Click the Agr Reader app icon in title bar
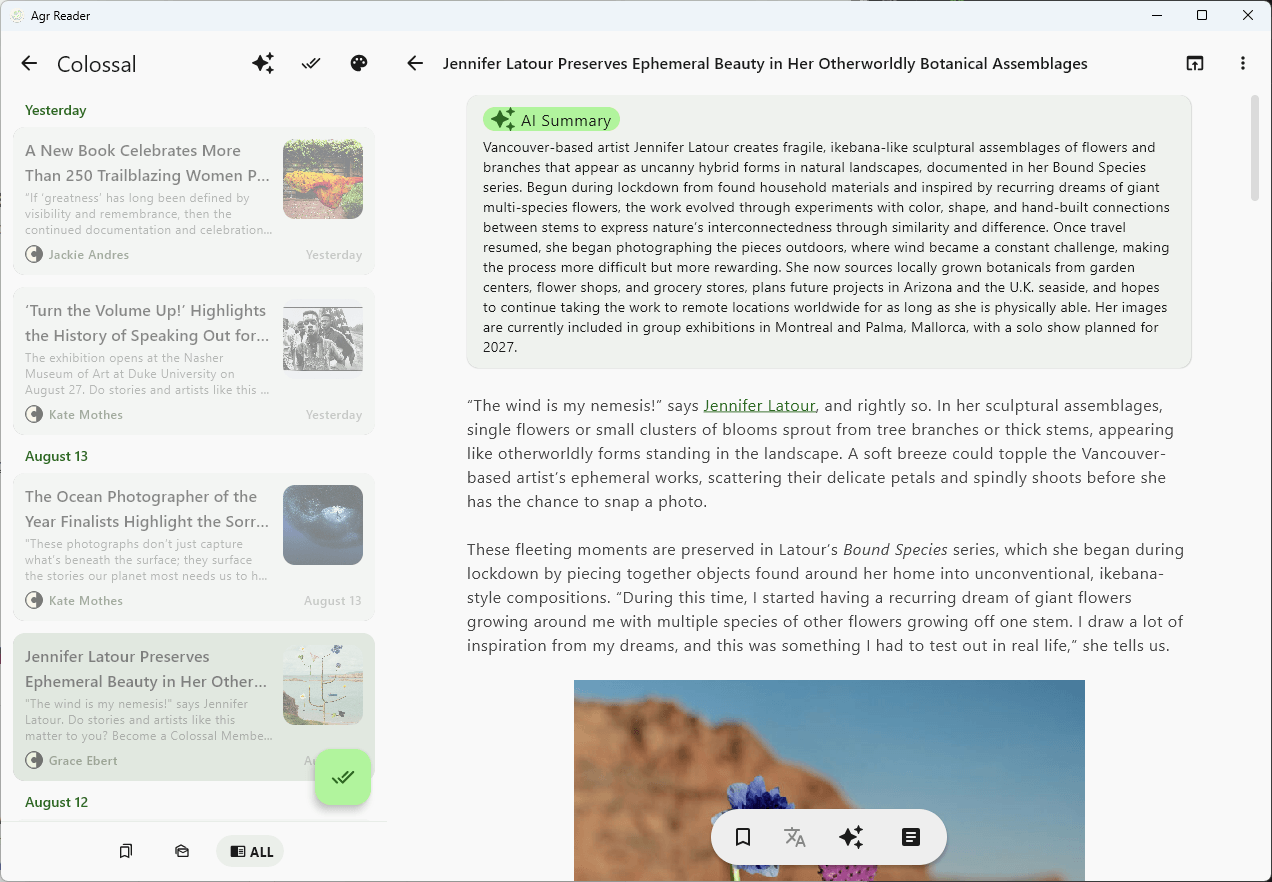The image size is (1272, 882). click(x=17, y=15)
